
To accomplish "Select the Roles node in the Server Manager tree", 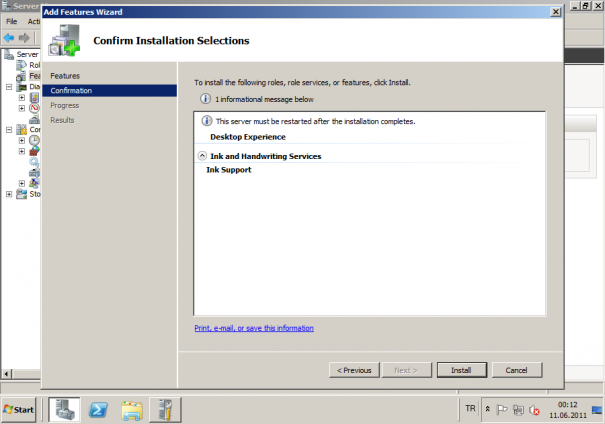I will click(x=35, y=65).
